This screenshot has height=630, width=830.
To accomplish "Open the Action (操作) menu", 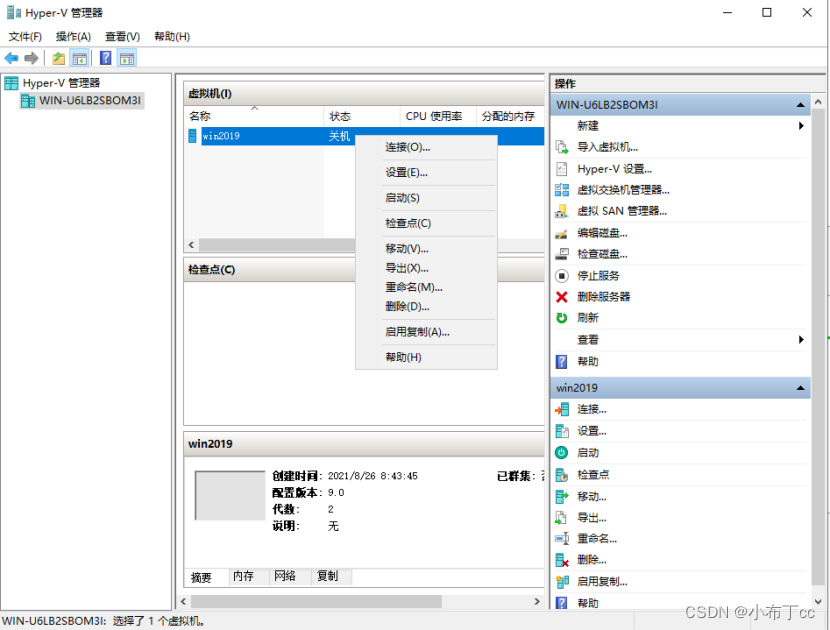I will 73,36.
